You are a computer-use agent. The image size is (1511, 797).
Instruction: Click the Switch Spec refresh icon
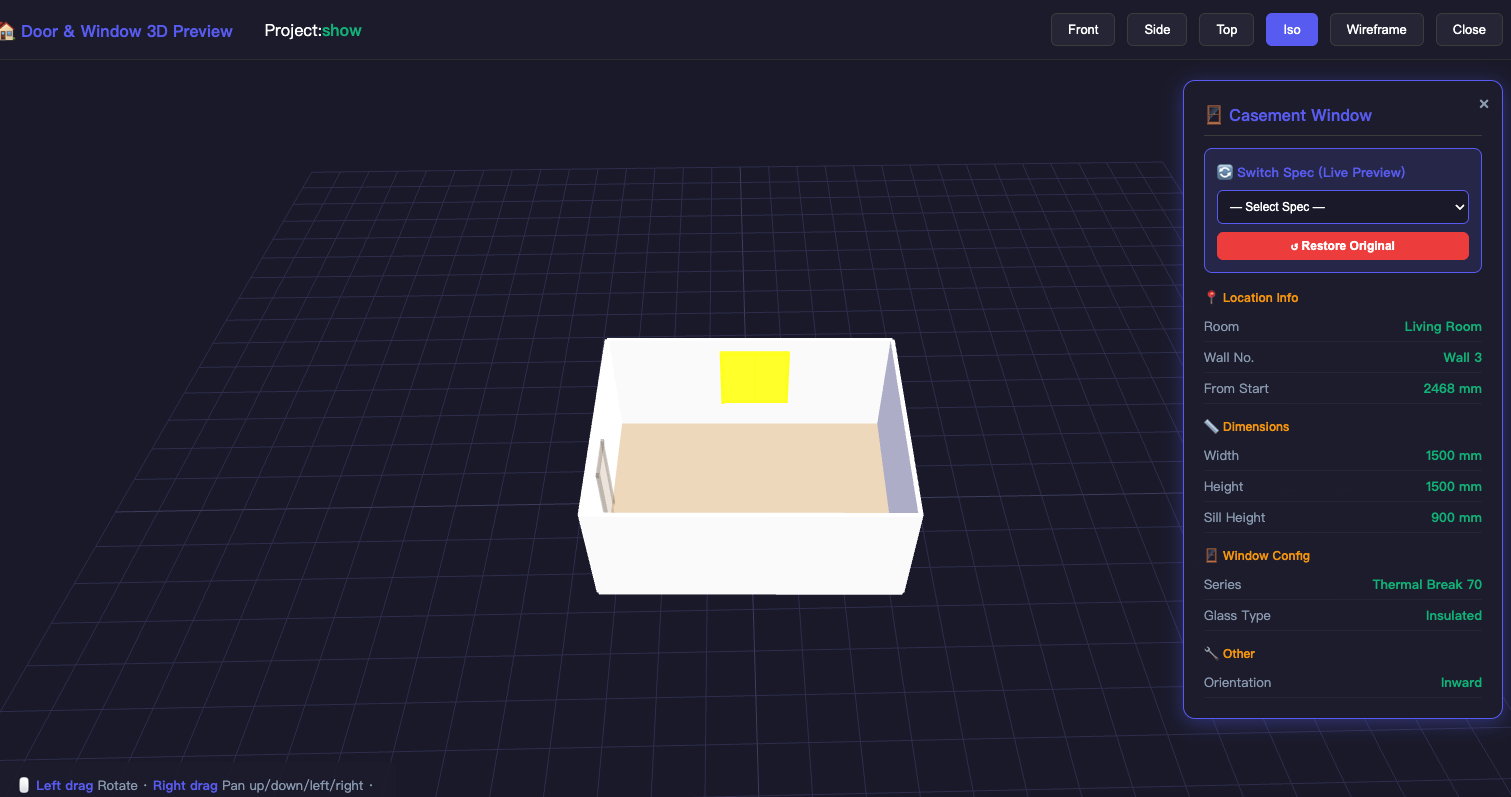click(1225, 172)
